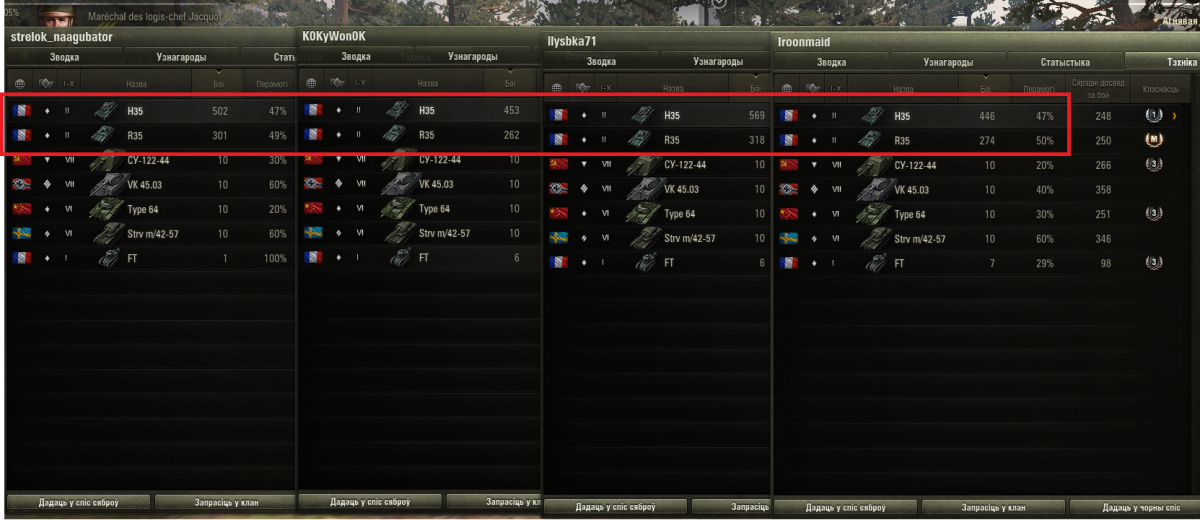The height and width of the screenshot is (520, 1200).
Task: Click the Ace Tanker M badge on Iroonmaid's R35
Action: 1154,140
